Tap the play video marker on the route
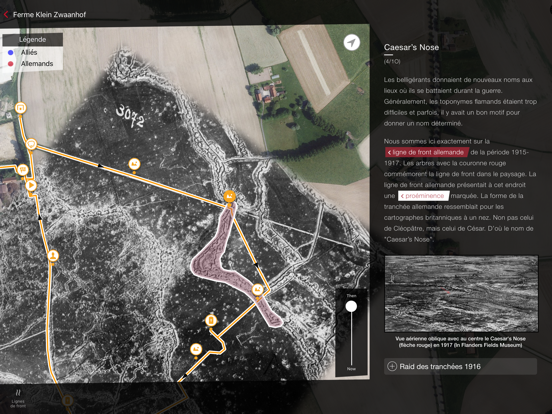The height and width of the screenshot is (414, 552). coord(31,185)
